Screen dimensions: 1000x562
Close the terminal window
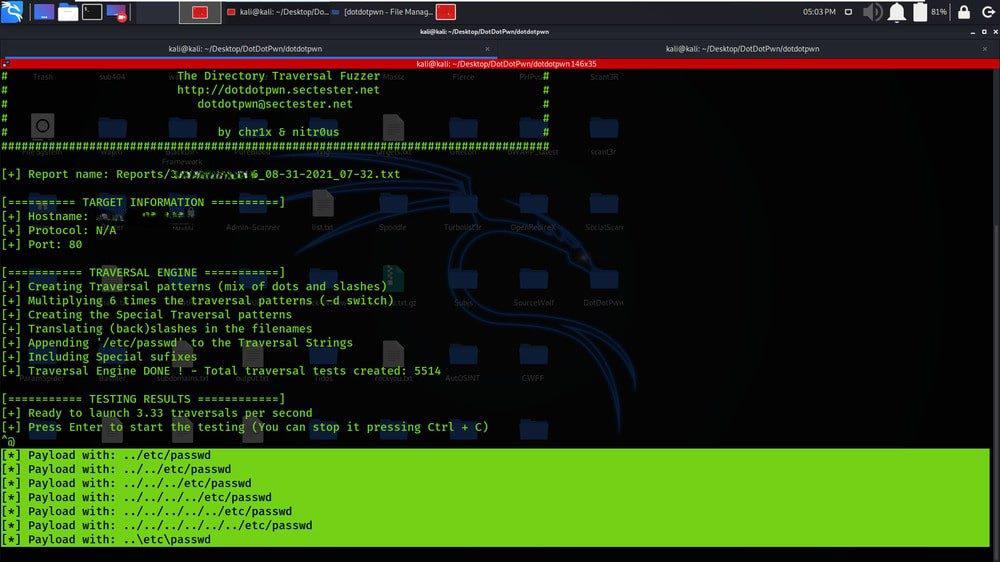[x=995, y=31]
